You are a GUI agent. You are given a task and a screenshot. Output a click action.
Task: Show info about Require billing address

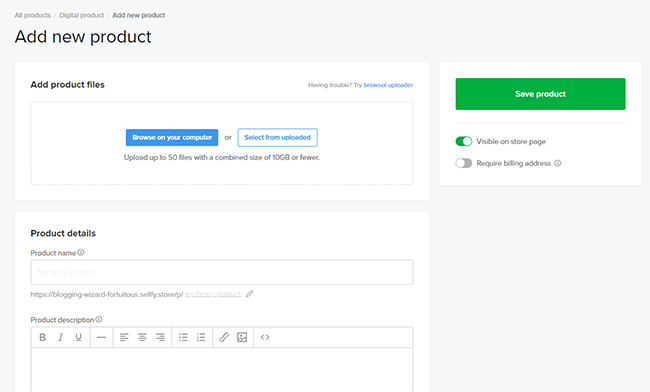(x=558, y=163)
